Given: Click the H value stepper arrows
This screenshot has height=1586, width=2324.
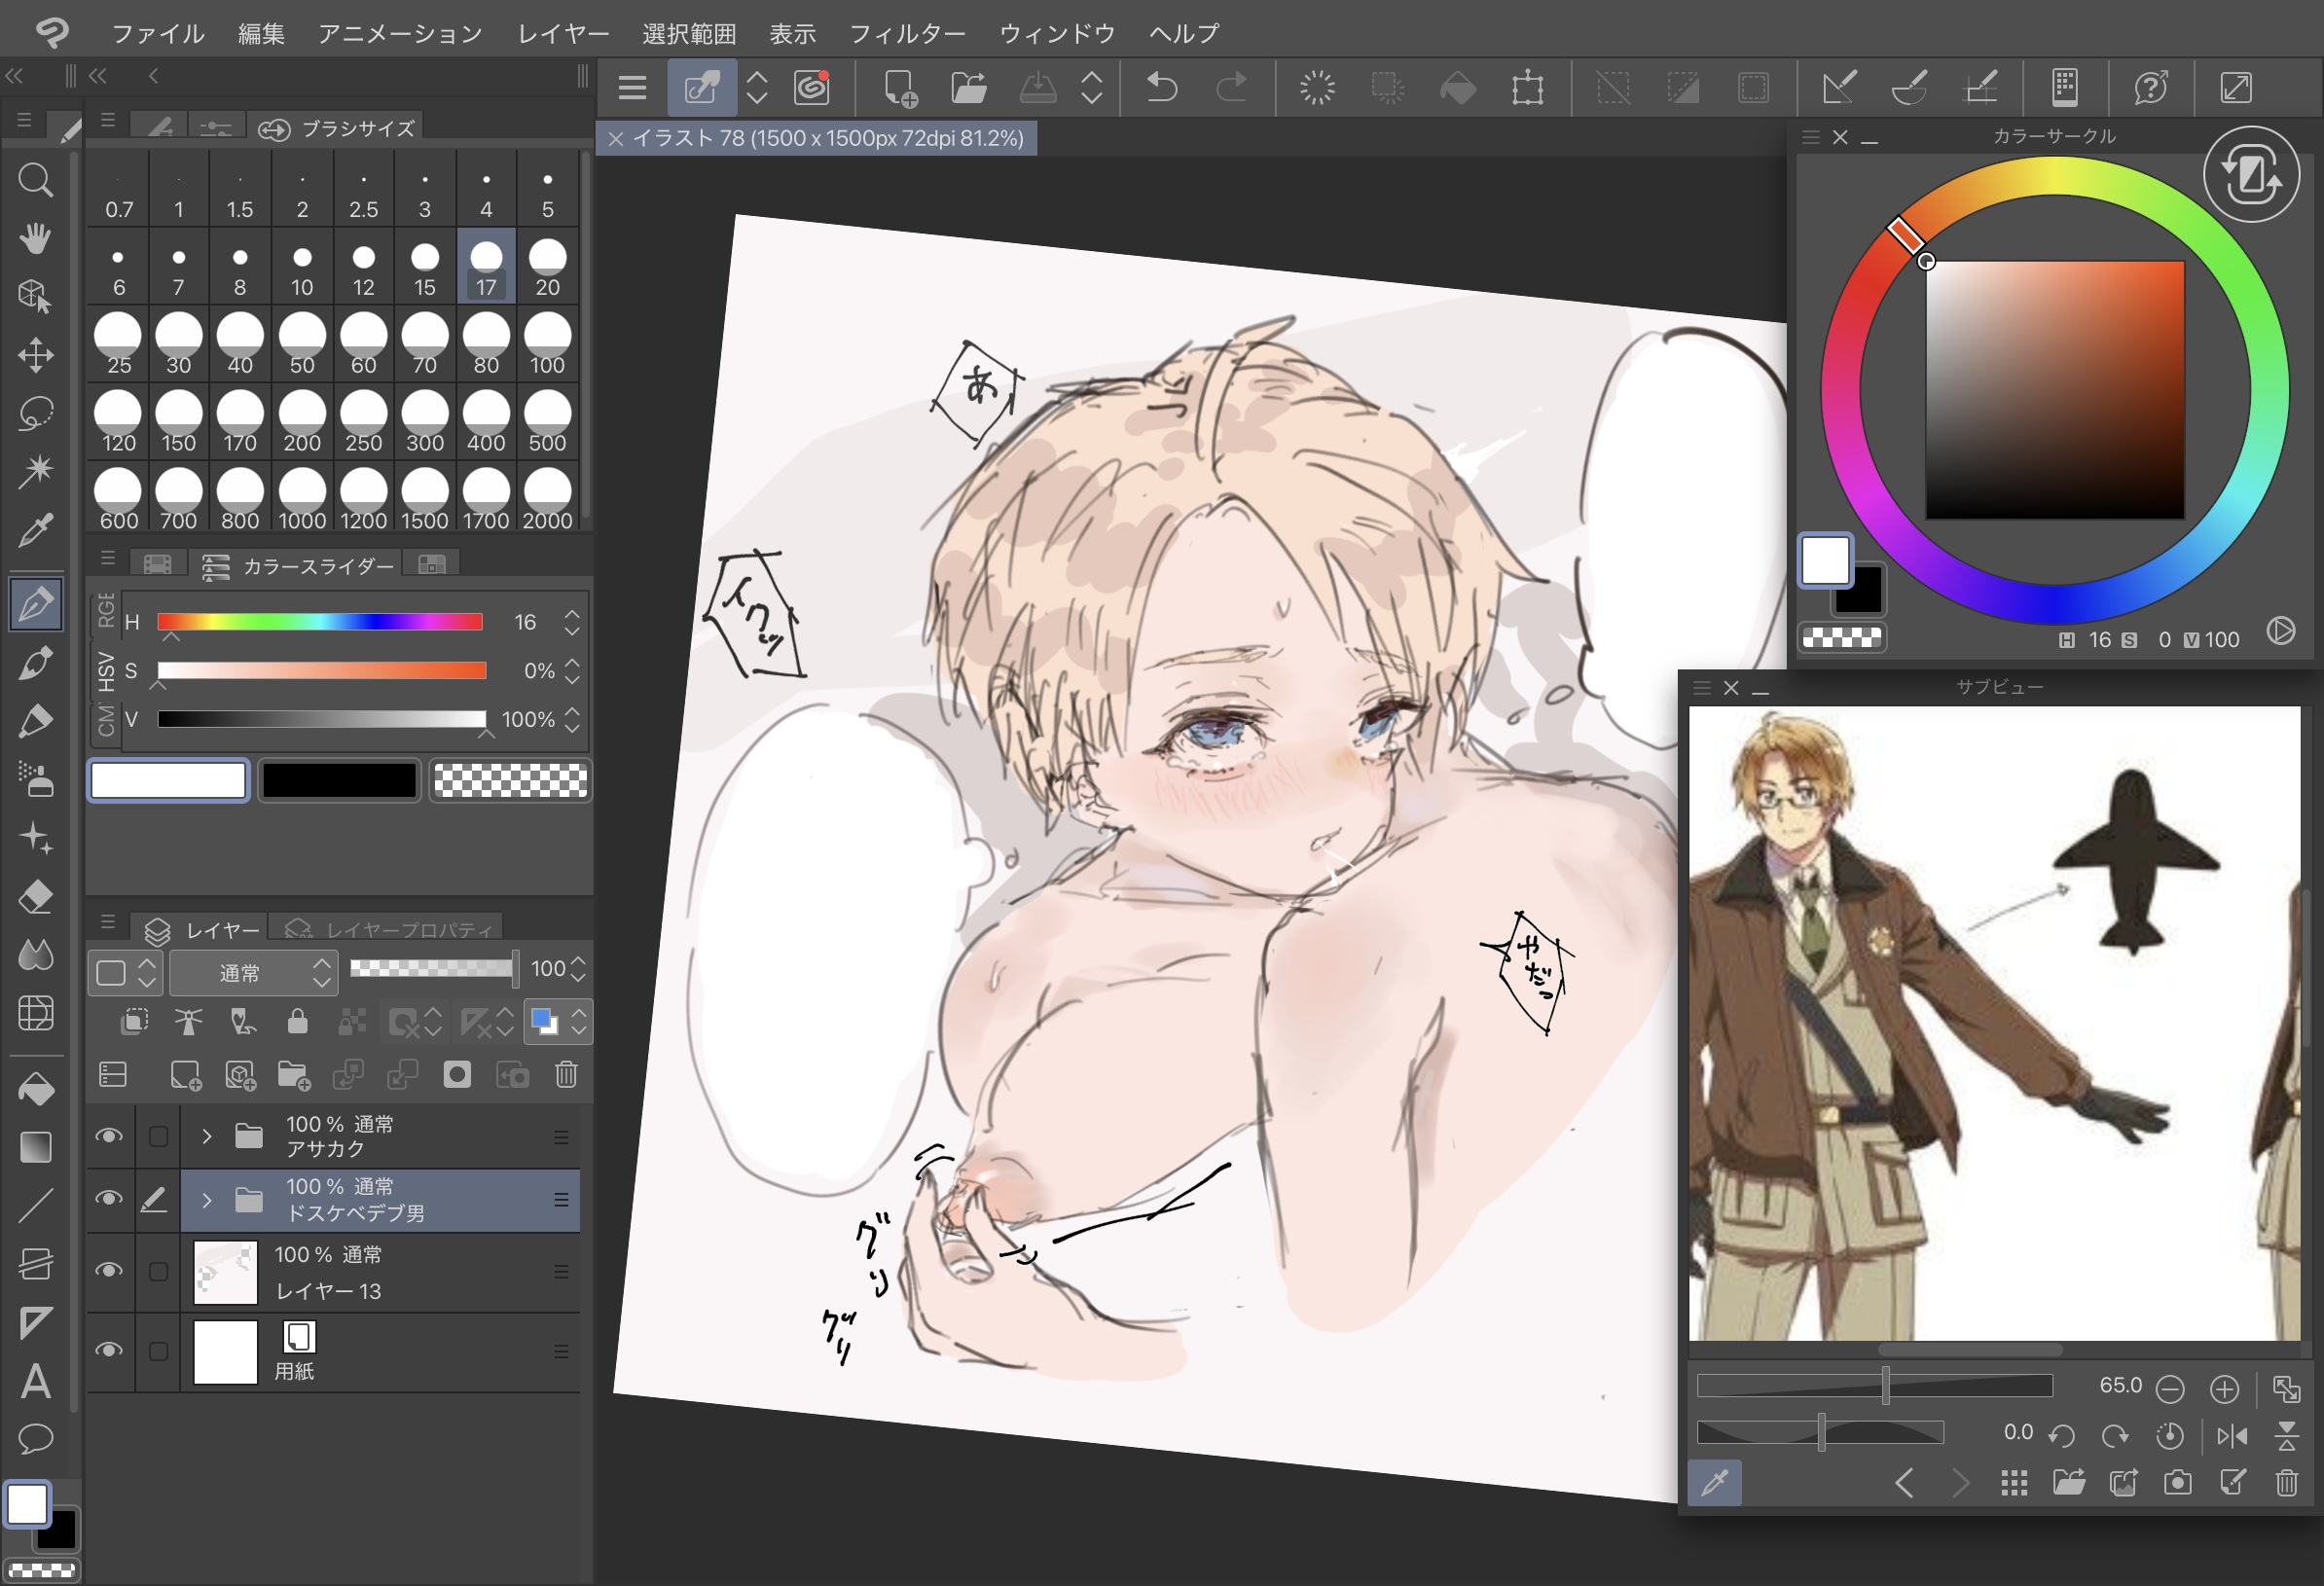Looking at the screenshot, I should coord(572,622).
